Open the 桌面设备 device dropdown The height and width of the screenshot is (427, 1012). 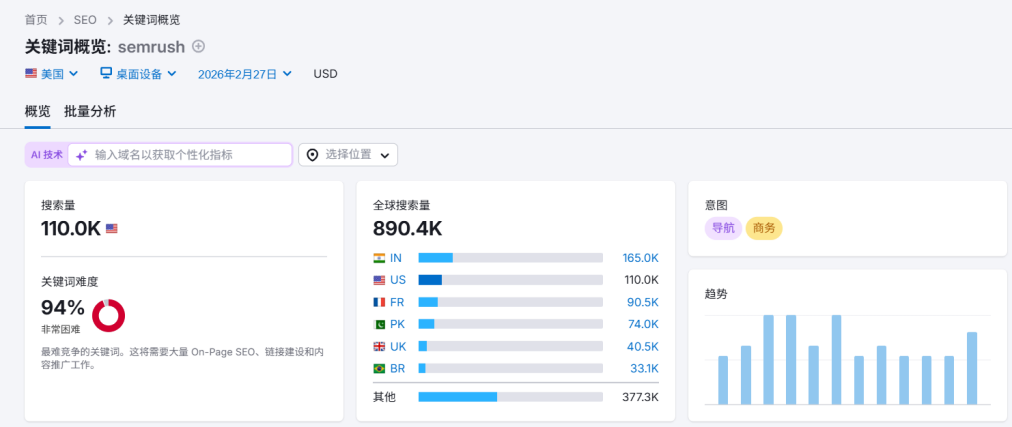pos(138,74)
